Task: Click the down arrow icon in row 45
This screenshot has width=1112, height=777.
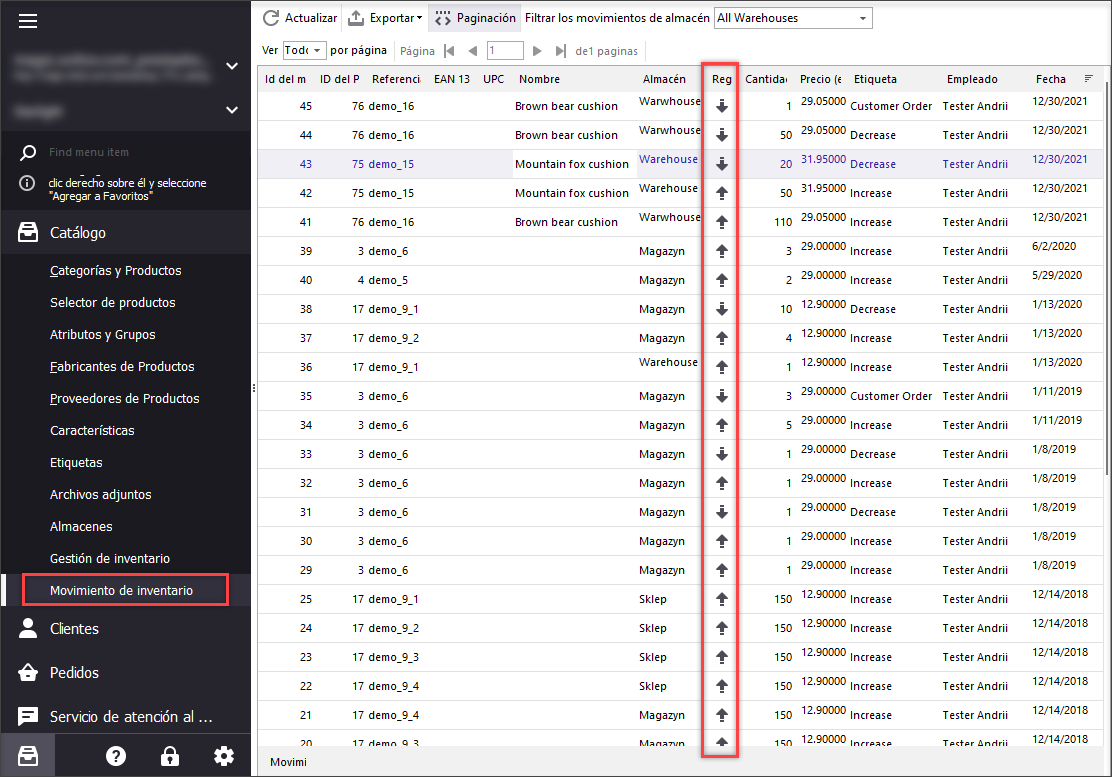Action: coord(721,106)
